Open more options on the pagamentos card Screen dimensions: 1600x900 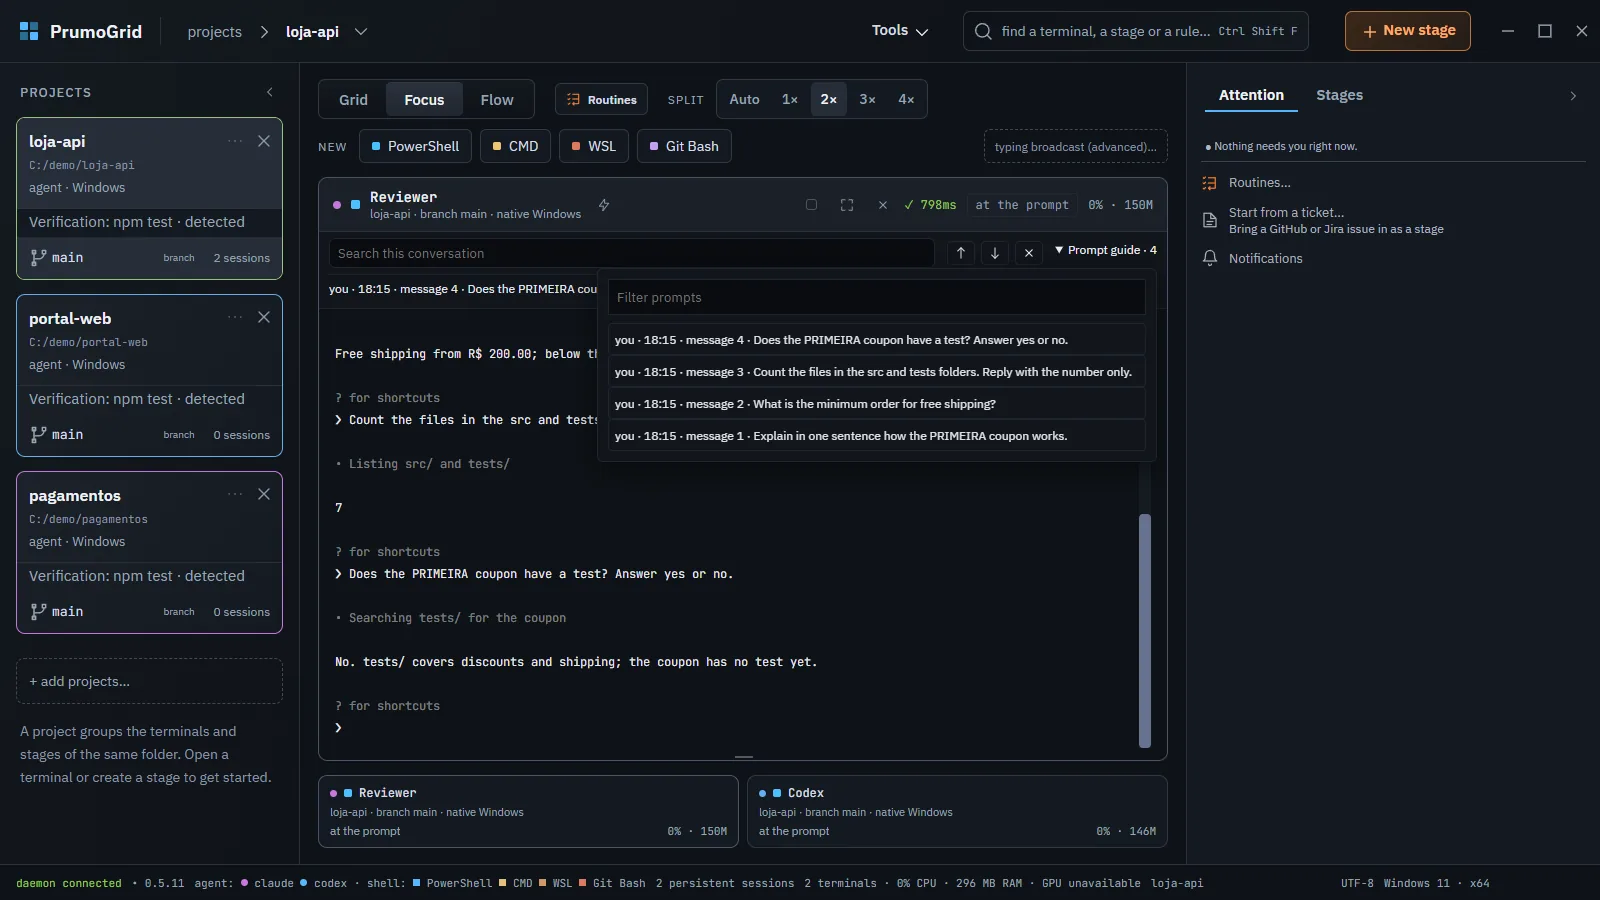[235, 494]
